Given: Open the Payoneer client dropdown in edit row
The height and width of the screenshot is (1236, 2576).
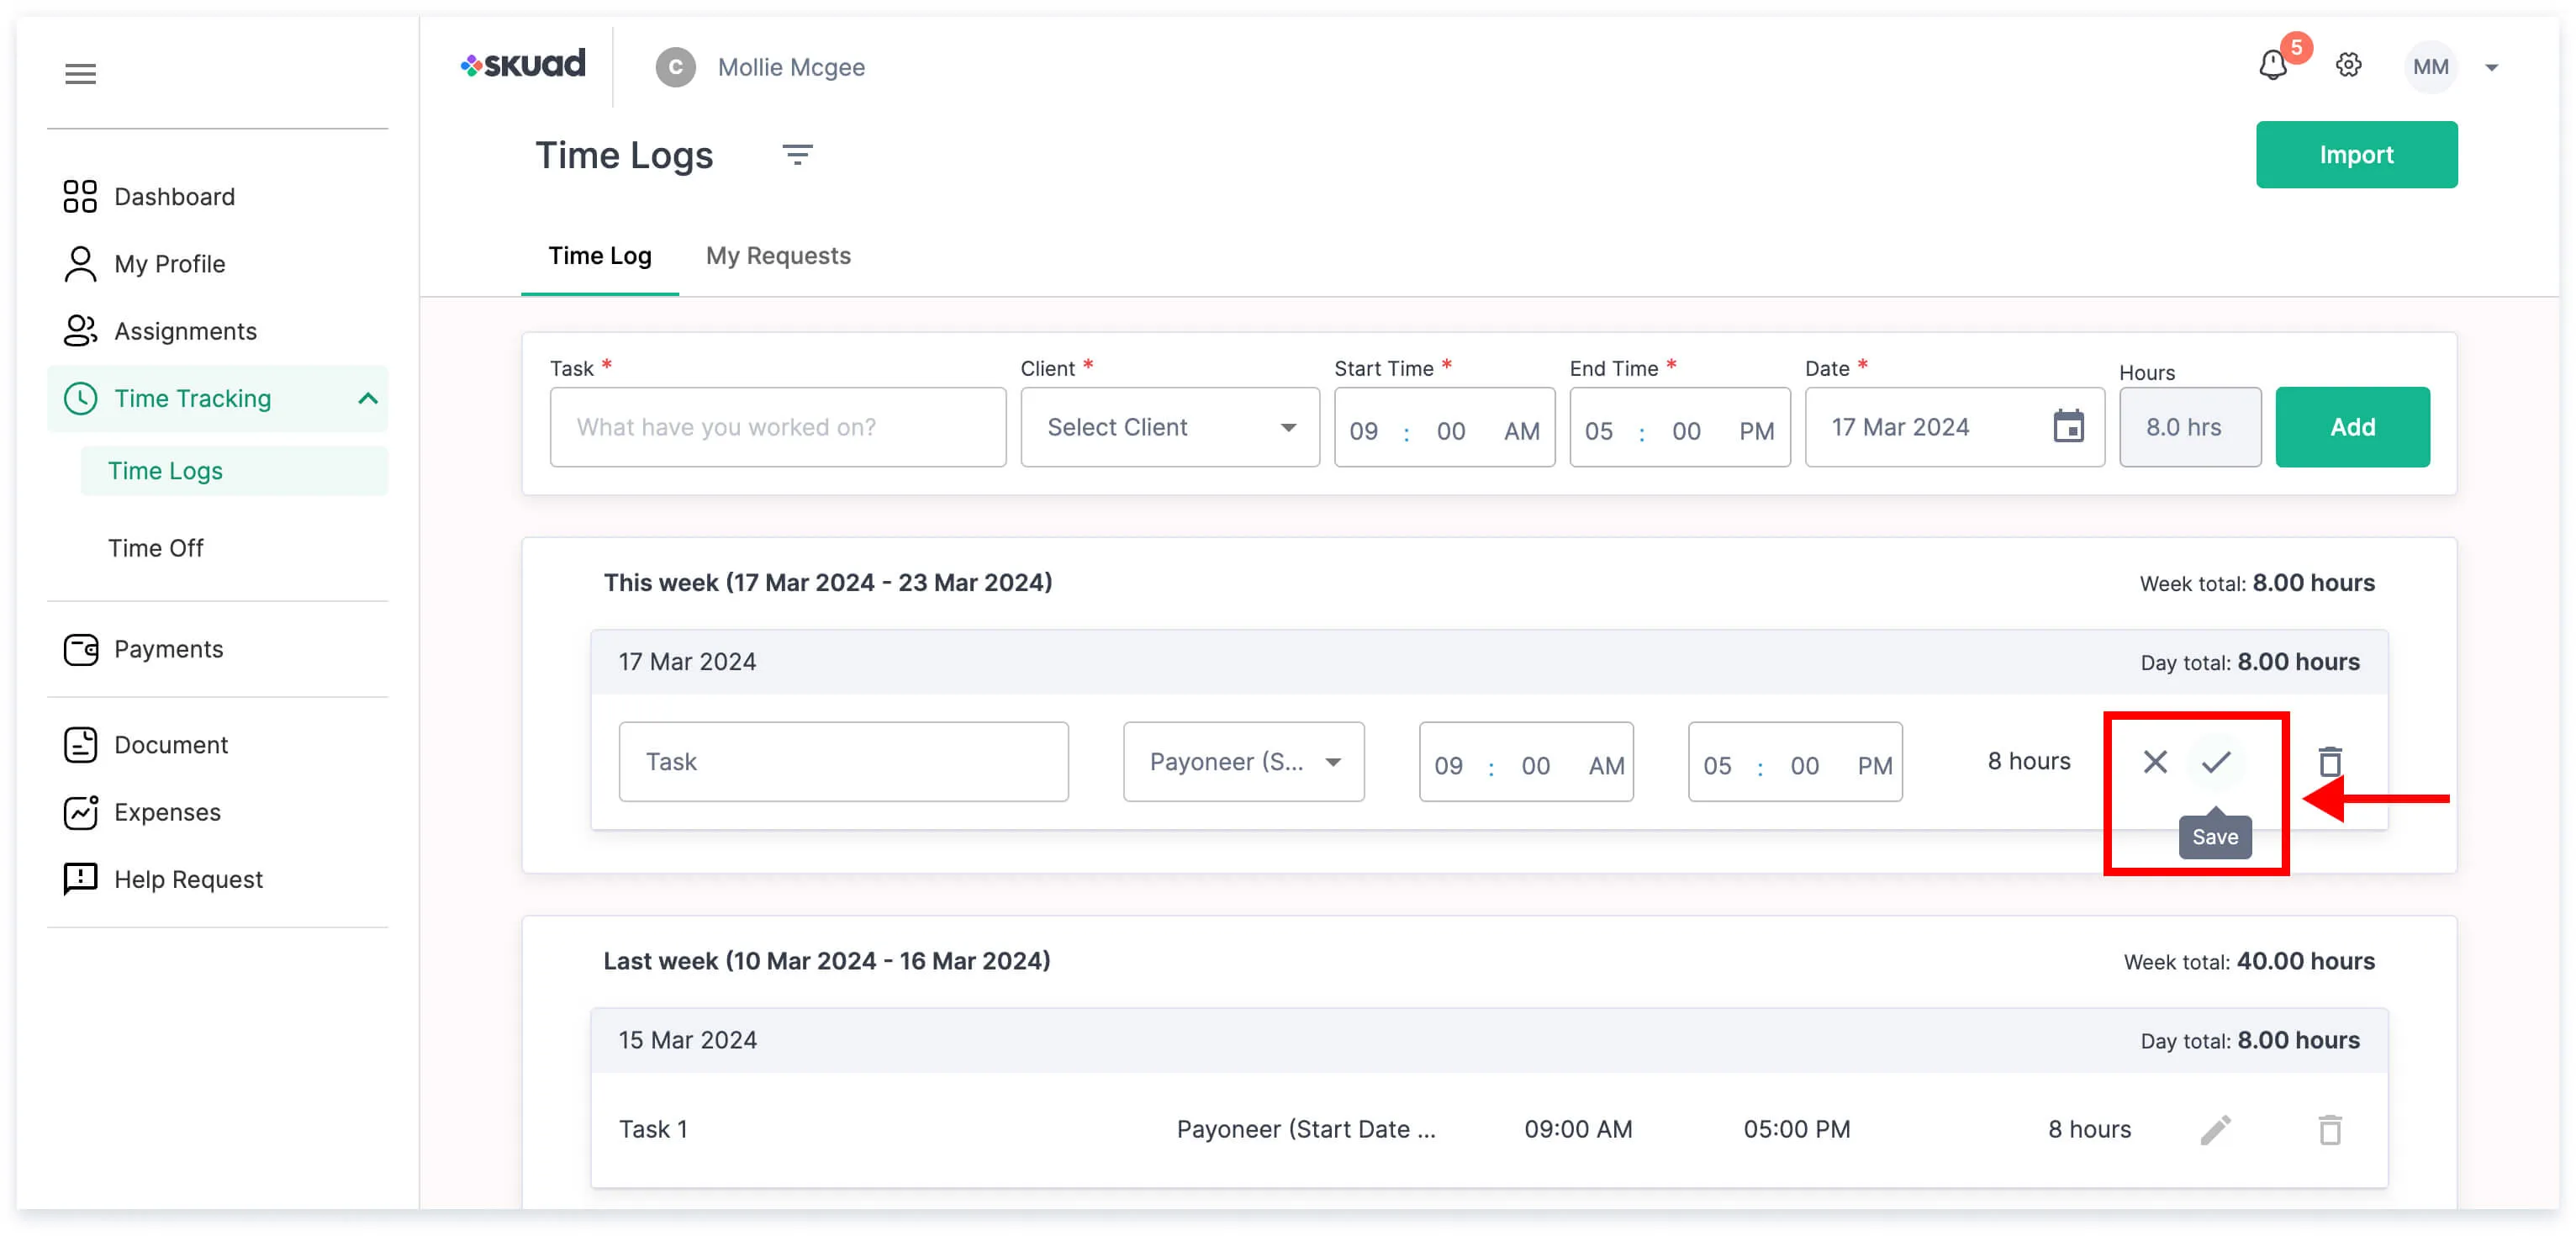Looking at the screenshot, I should [1243, 762].
